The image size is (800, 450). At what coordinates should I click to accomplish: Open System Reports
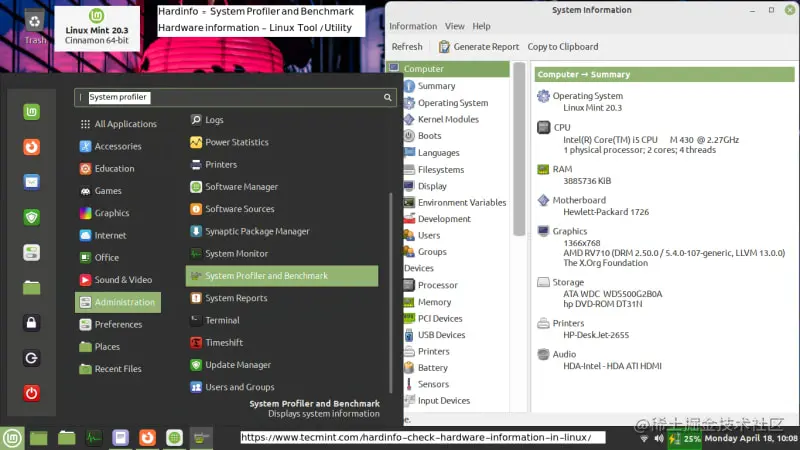coord(228,298)
